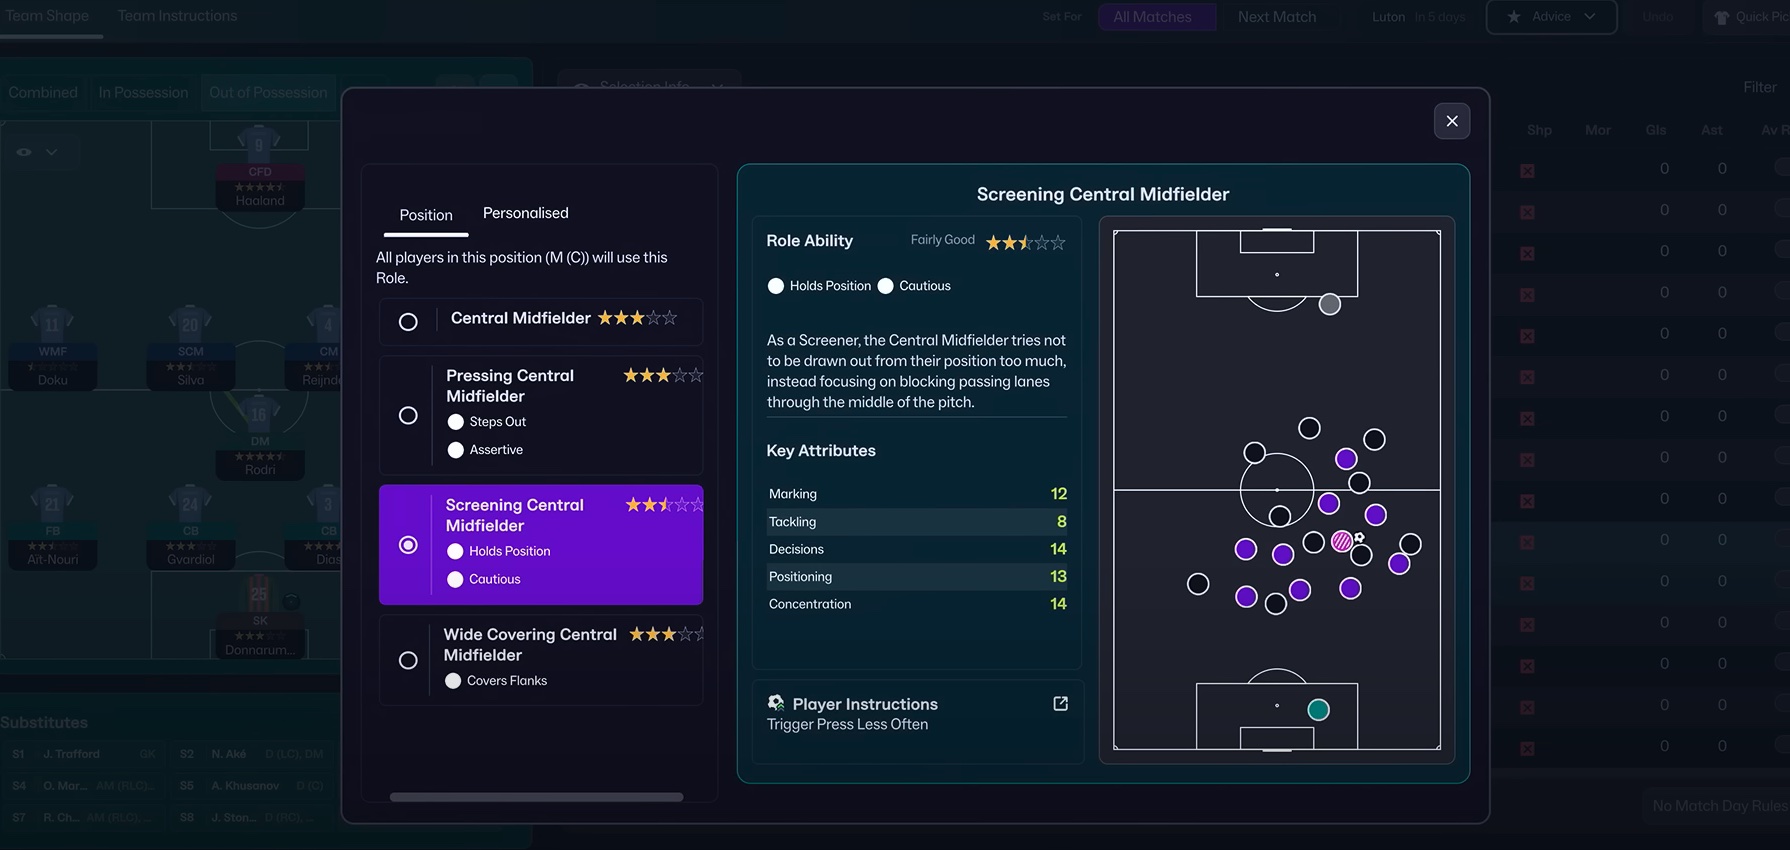Toggle the eye visibility icon on pitch panel
Image resolution: width=1790 pixels, height=850 pixels.
(x=24, y=152)
